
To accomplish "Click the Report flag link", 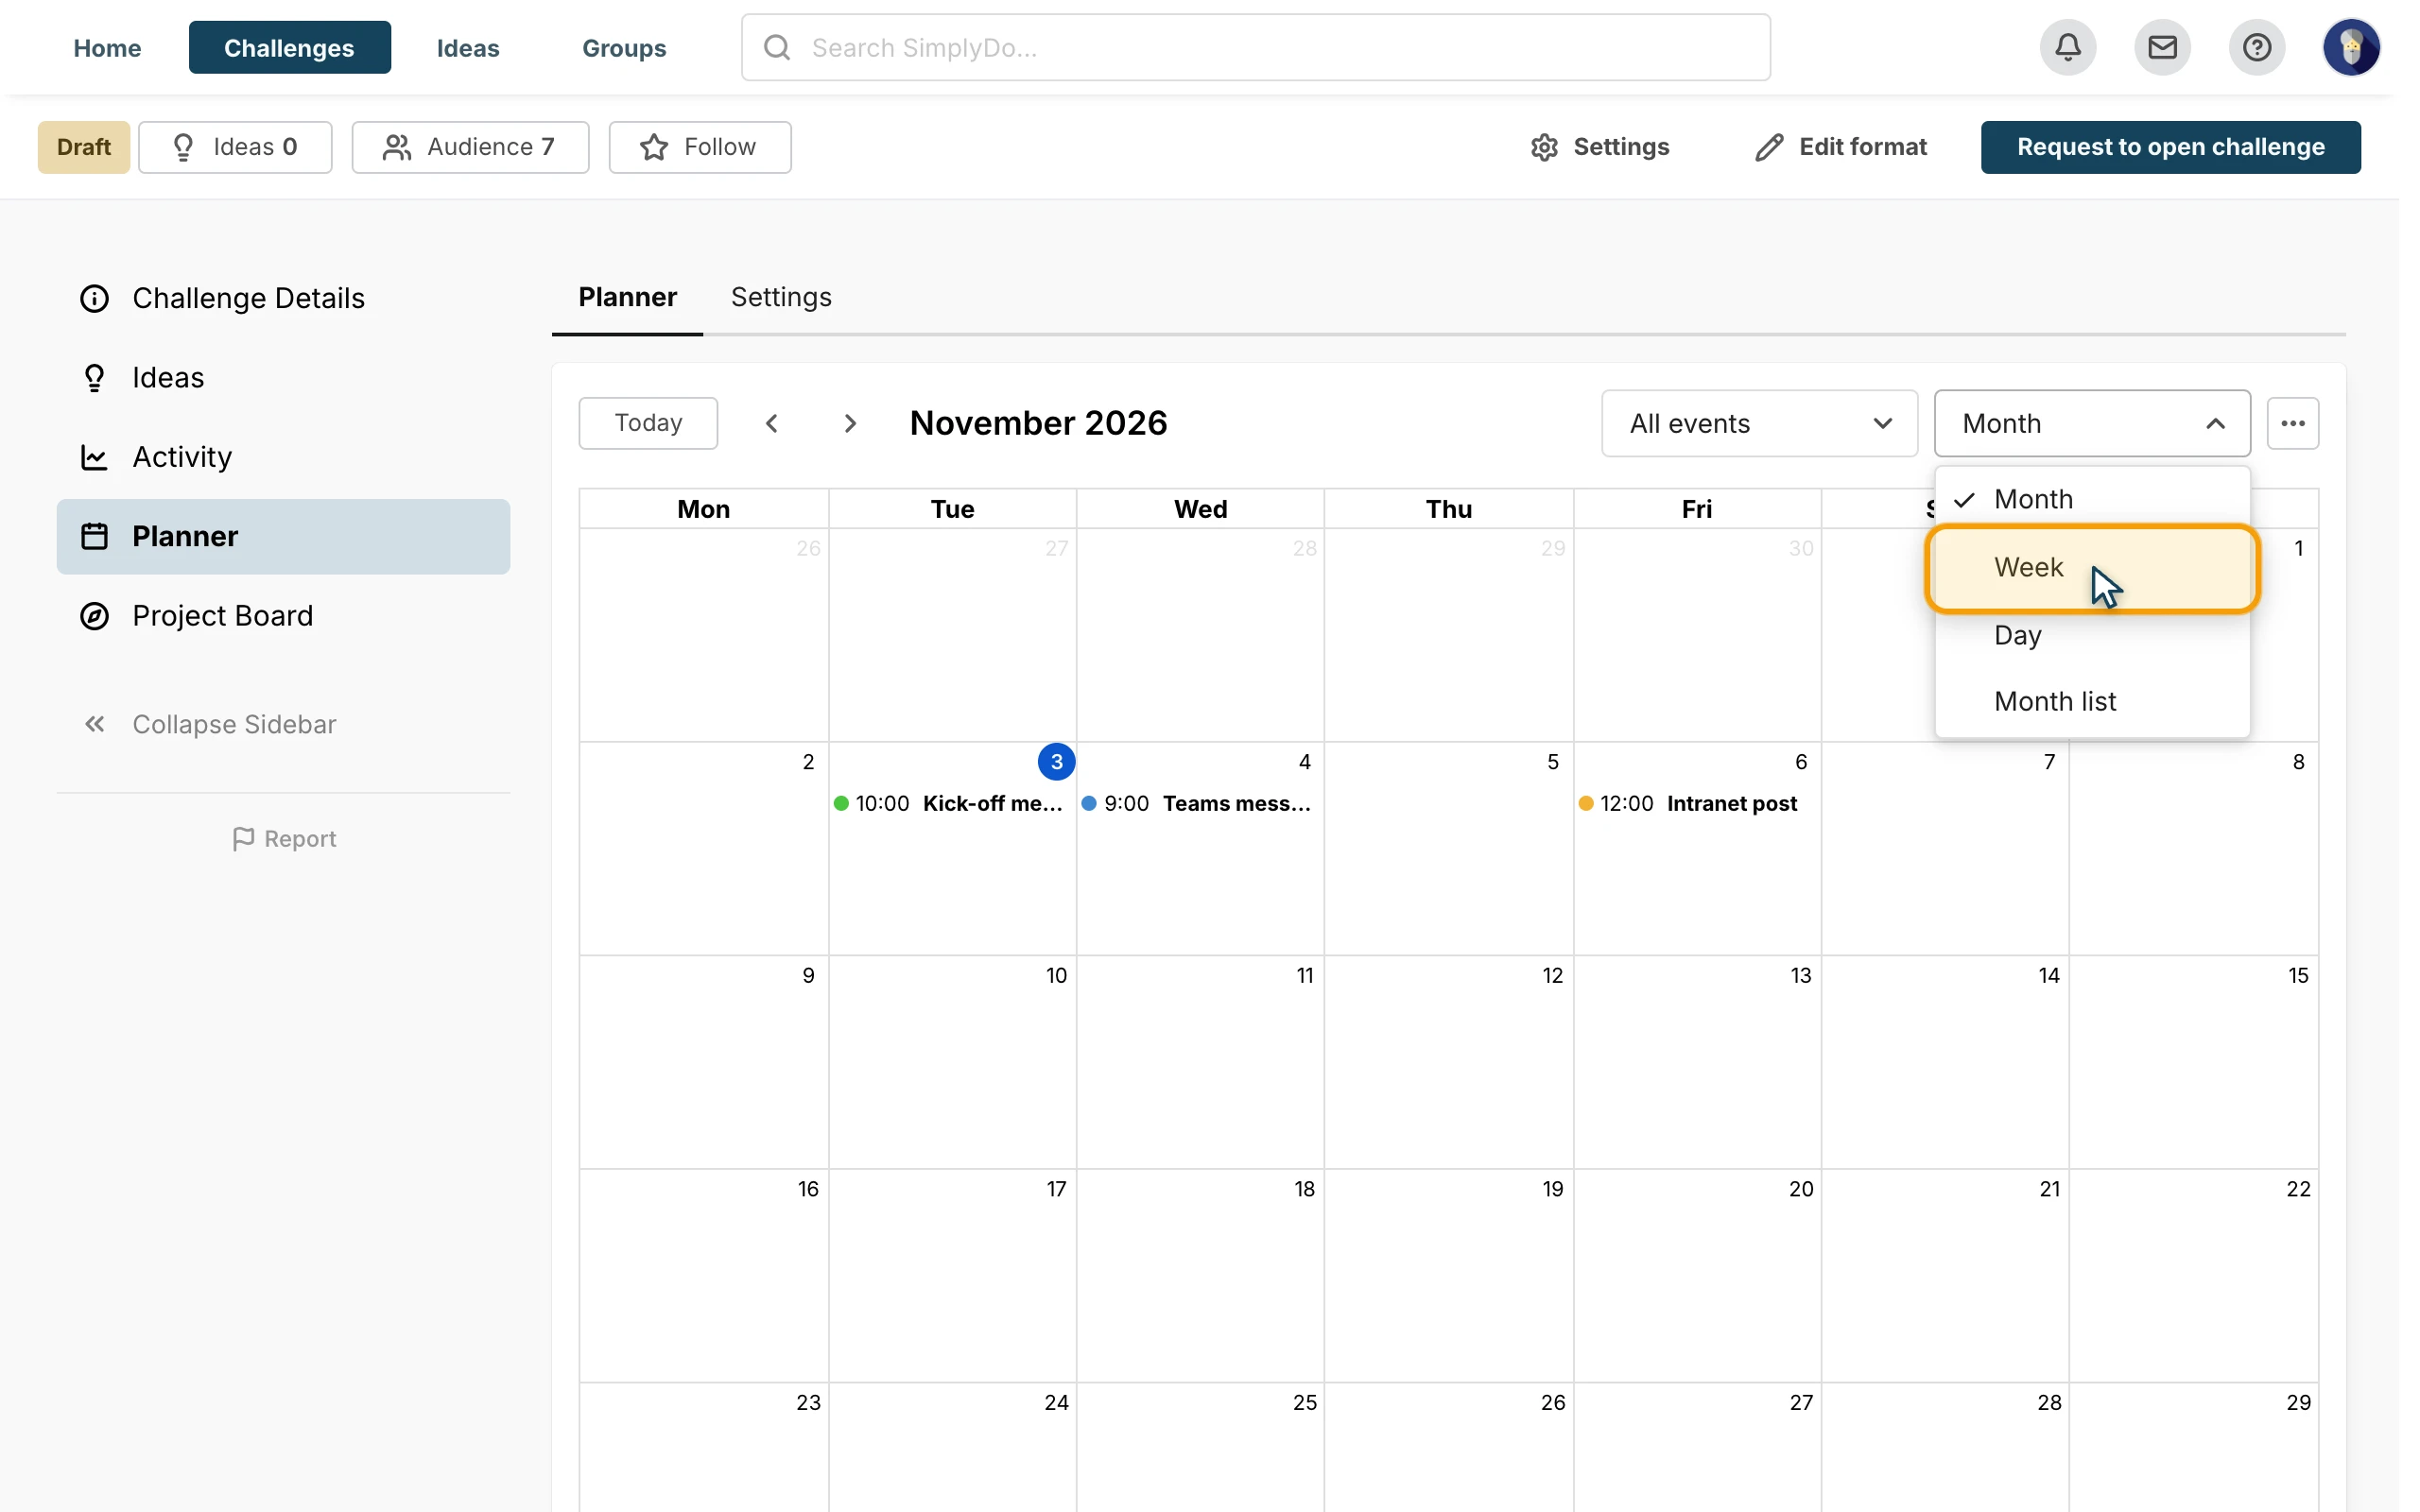I will [284, 839].
